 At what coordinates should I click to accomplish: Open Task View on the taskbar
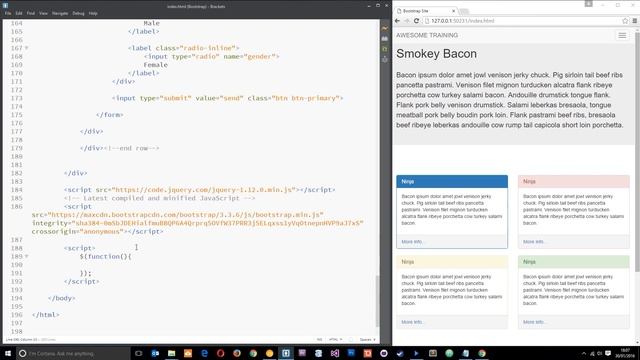(139, 353)
